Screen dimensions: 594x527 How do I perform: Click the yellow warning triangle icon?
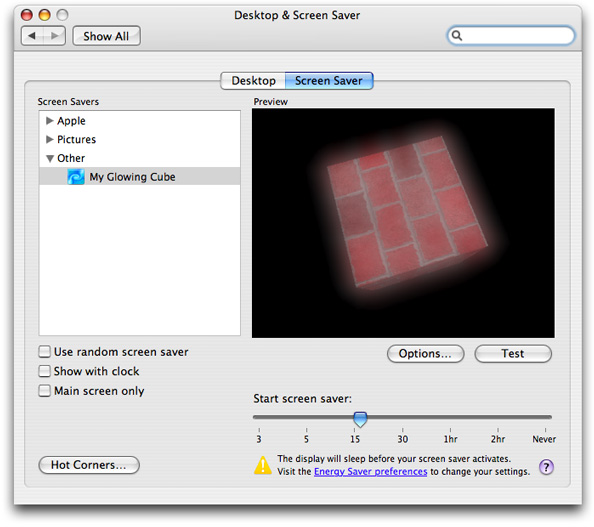pos(263,465)
